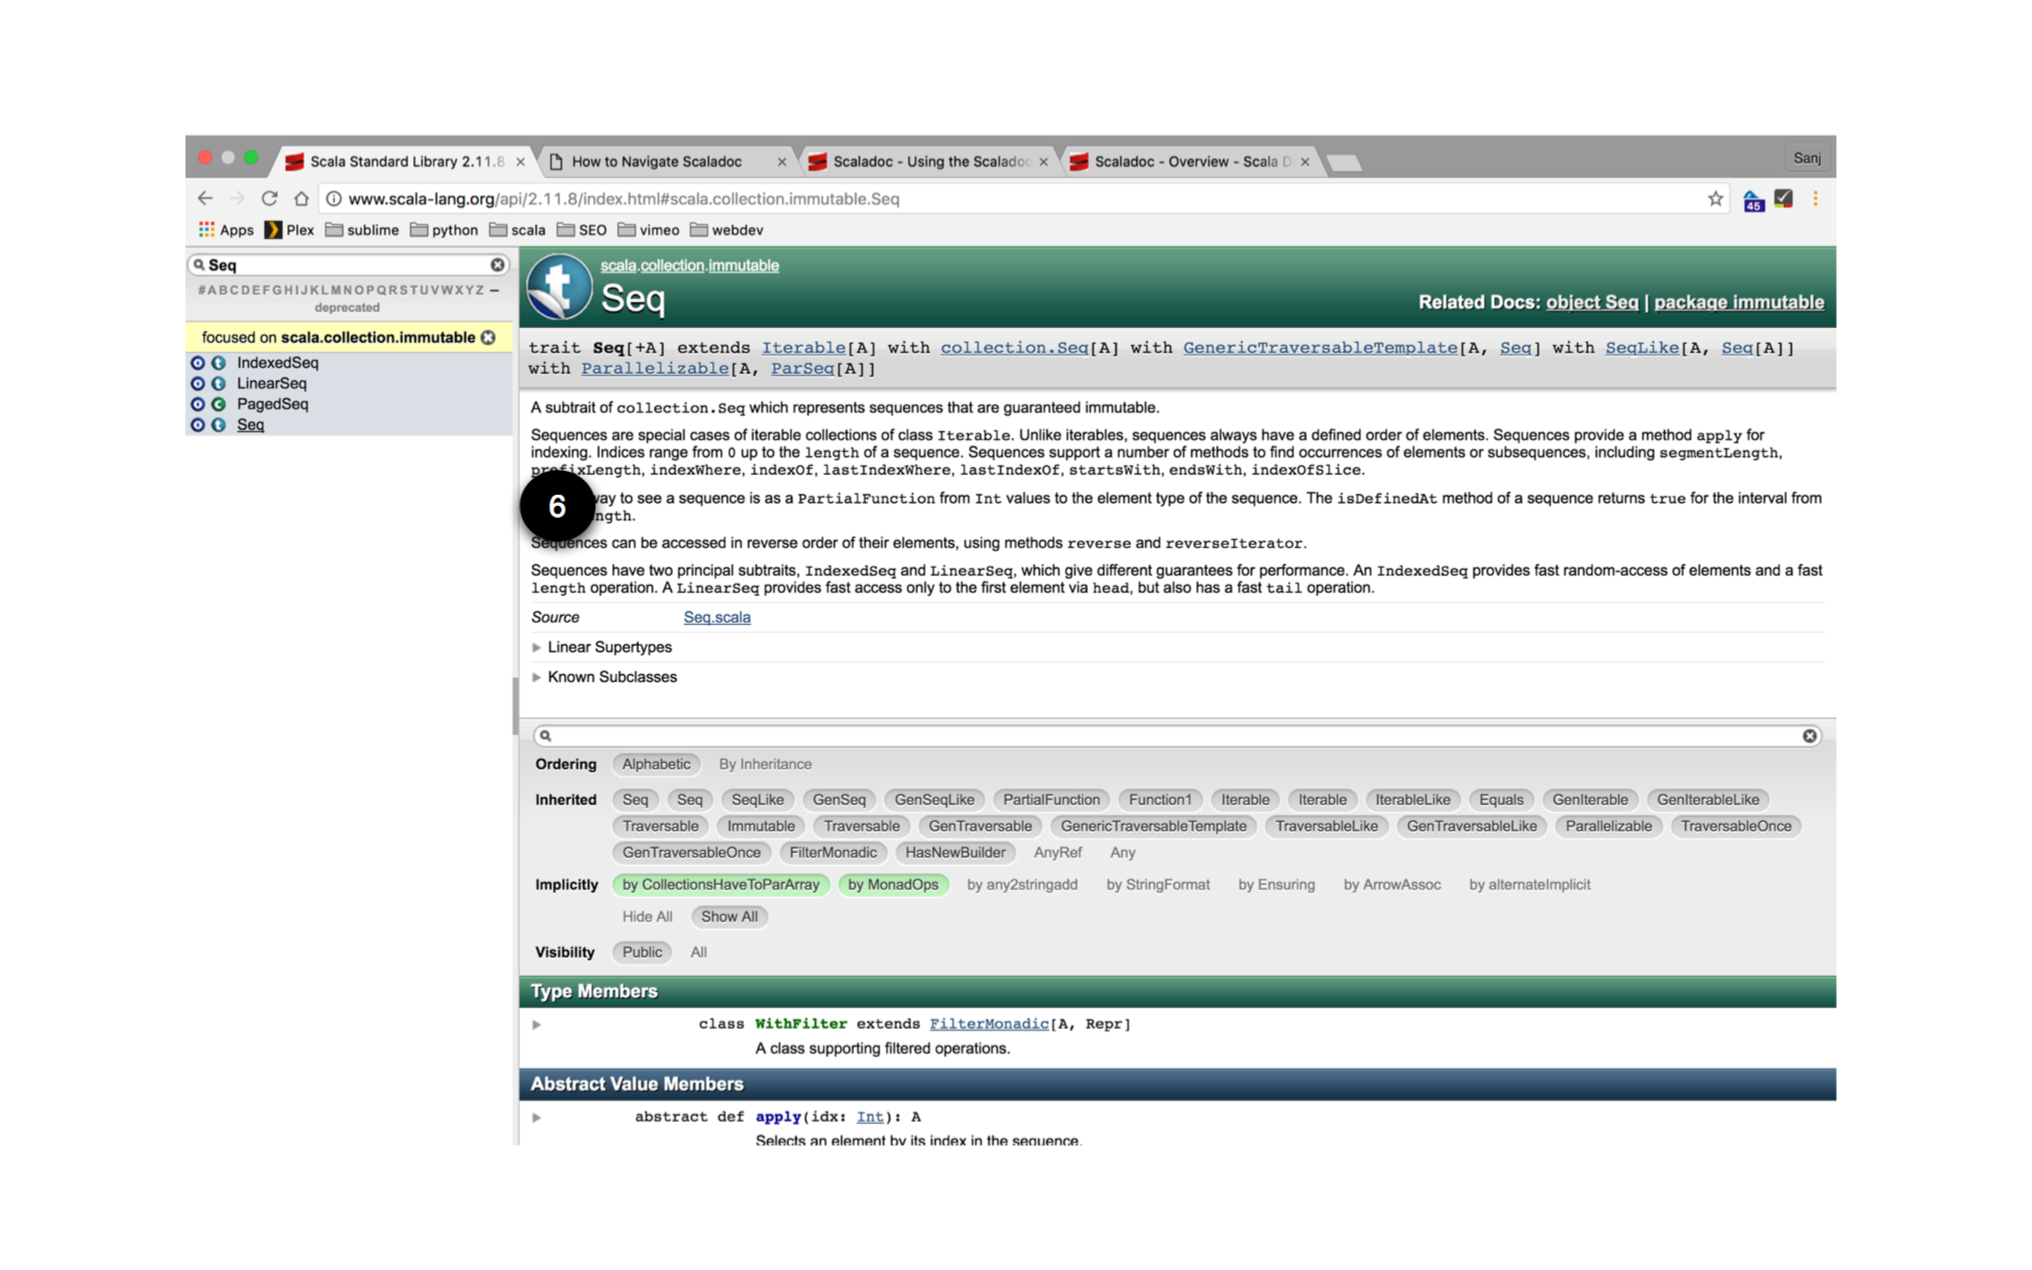
Task: Click the class icon beside PagedSeq
Action: [x=218, y=404]
